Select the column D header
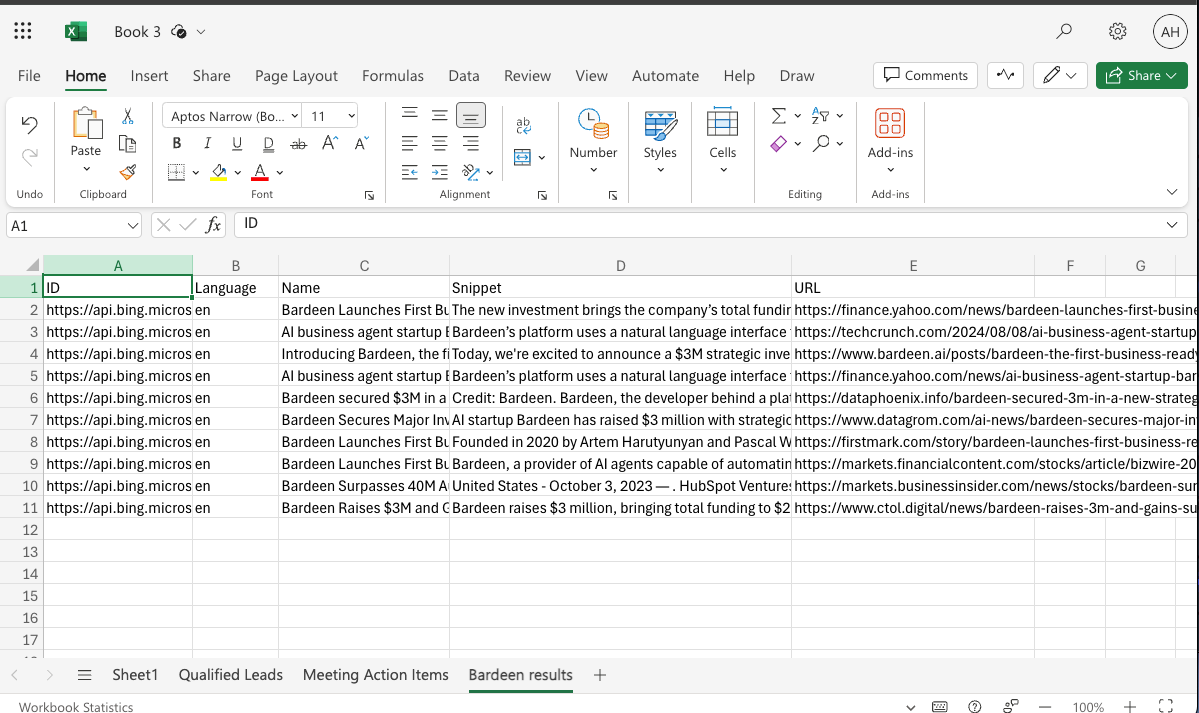This screenshot has width=1199, height=713. (620, 265)
